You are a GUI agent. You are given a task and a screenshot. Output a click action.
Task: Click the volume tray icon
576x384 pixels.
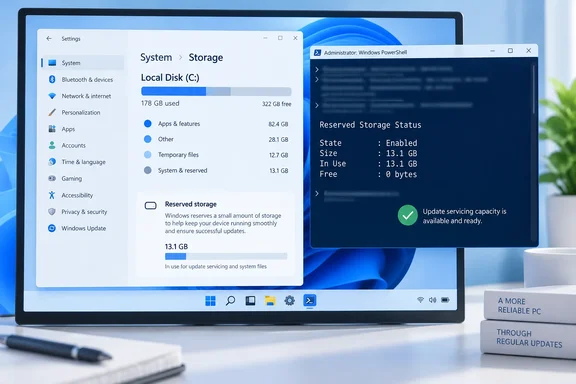(x=432, y=300)
